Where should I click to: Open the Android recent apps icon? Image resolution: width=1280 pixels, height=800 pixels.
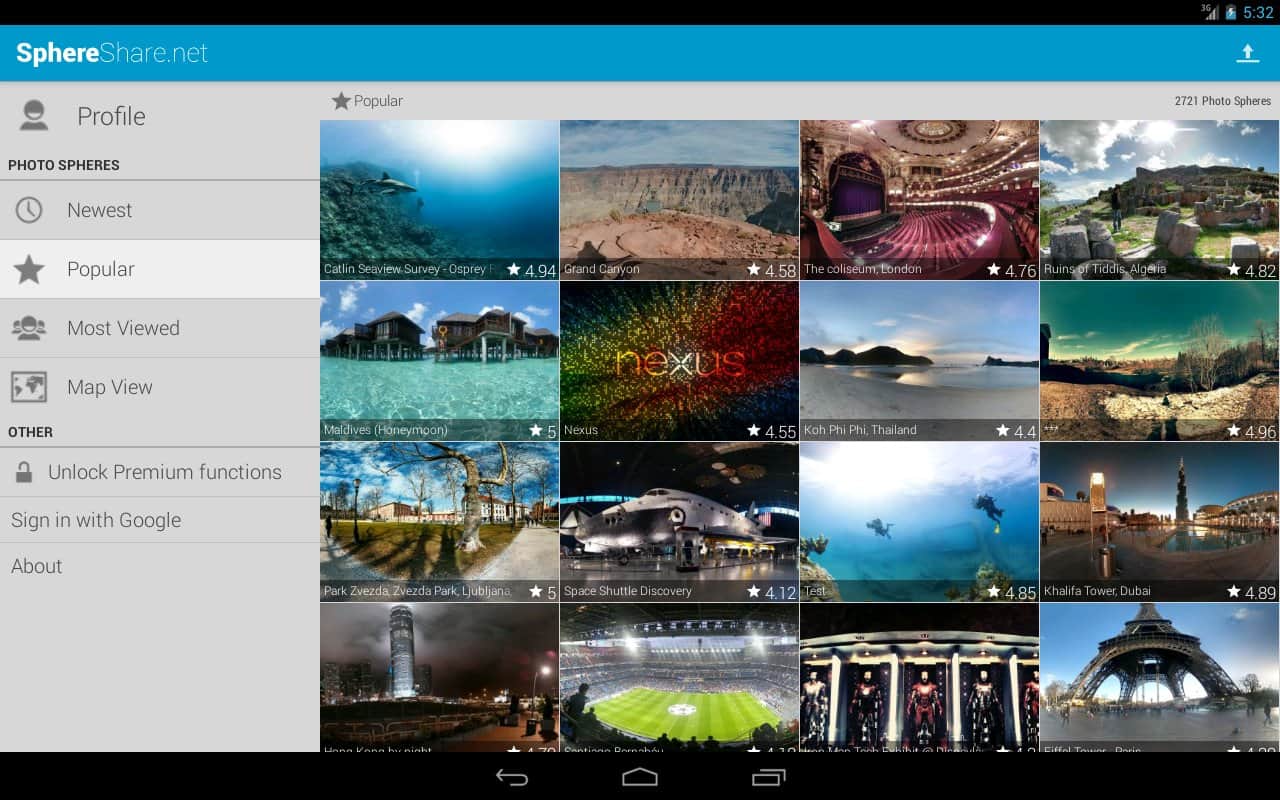tap(768, 777)
